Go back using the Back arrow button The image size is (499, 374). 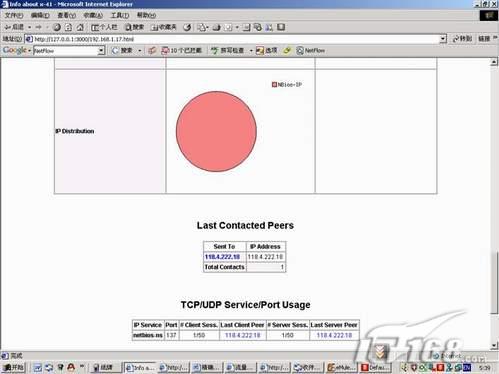(x=14, y=27)
